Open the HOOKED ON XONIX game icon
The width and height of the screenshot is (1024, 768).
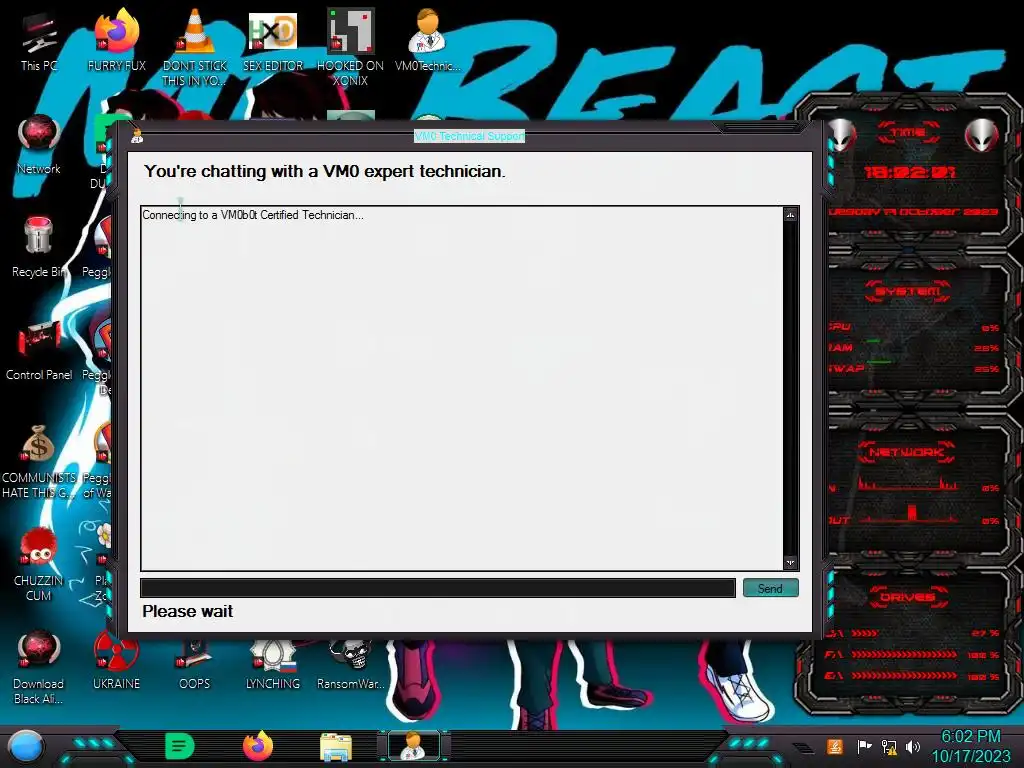click(351, 47)
